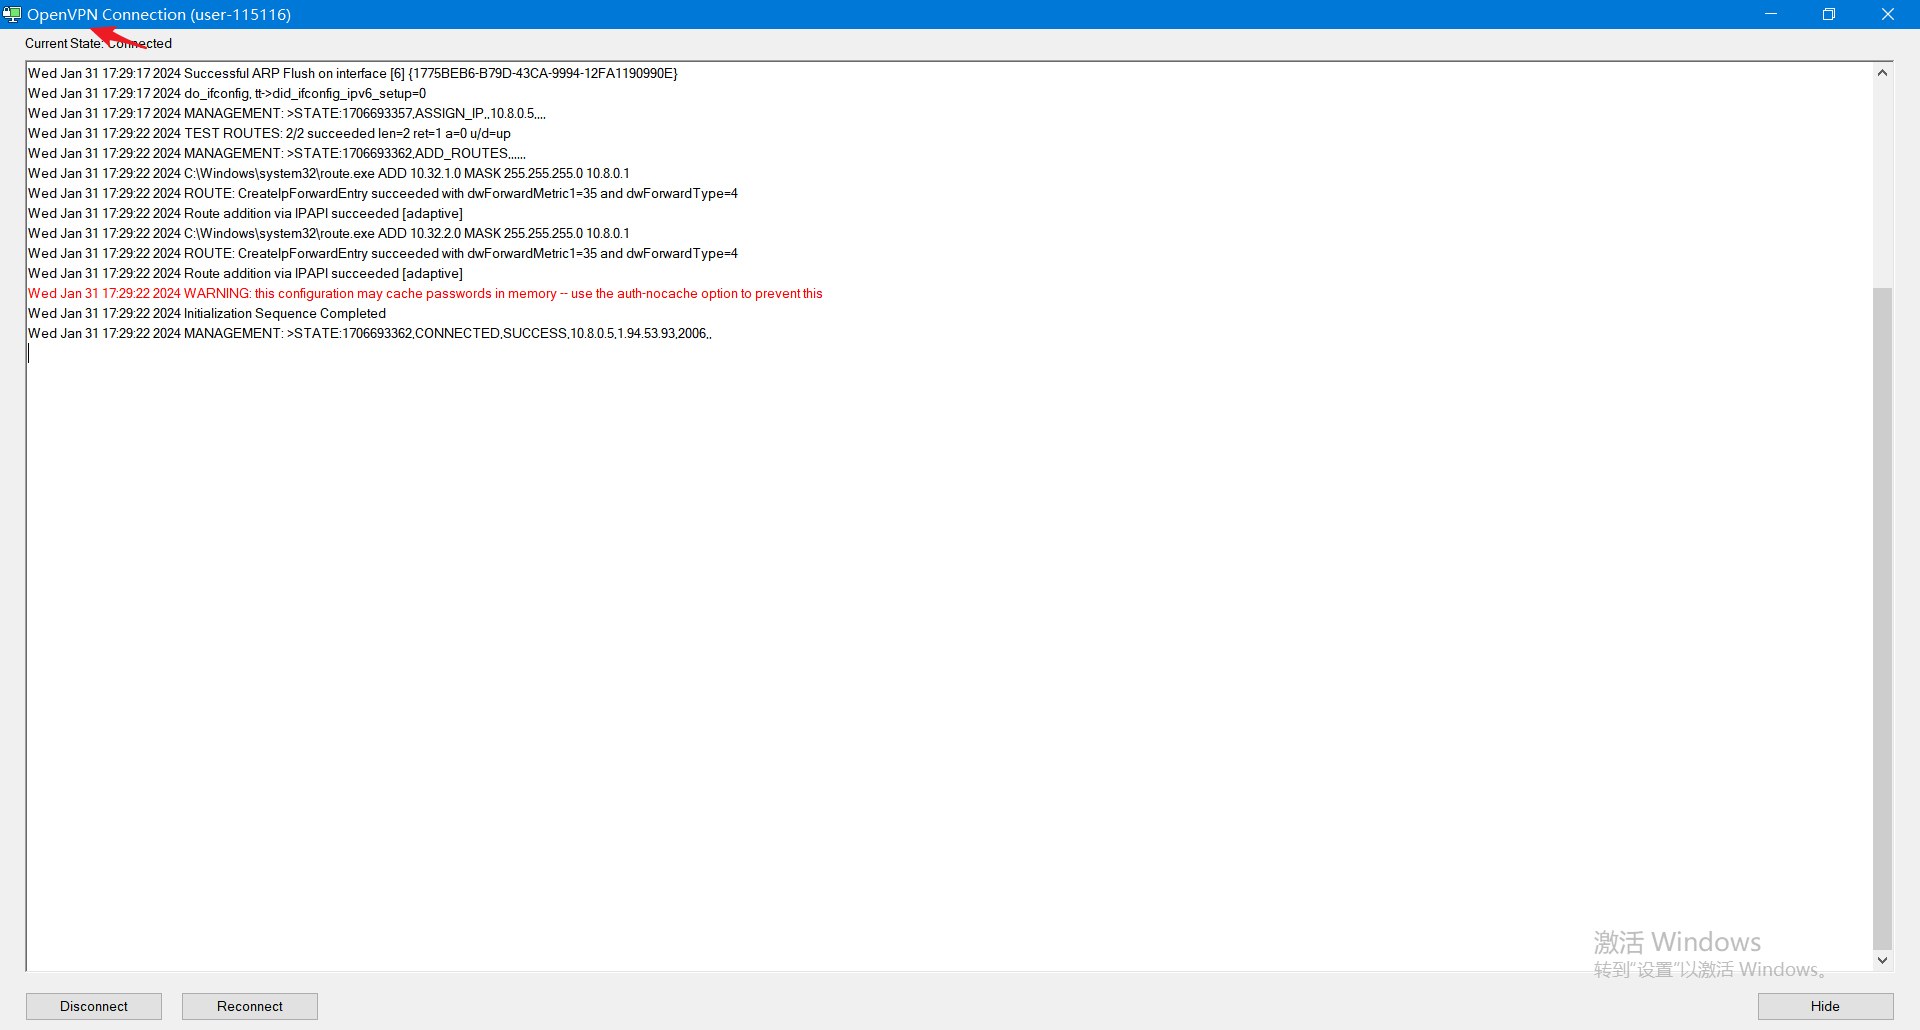Click the TEST ROUTES log entry
The width and height of the screenshot is (1920, 1030).
tap(269, 133)
